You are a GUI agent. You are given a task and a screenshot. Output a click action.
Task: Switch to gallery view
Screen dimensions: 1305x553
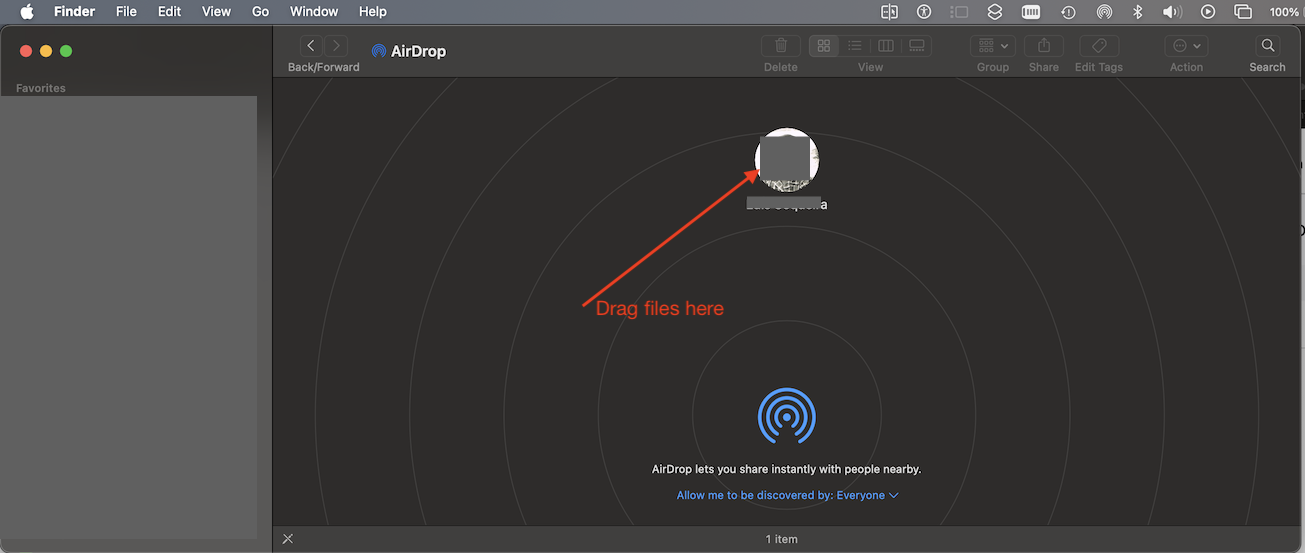(916, 46)
